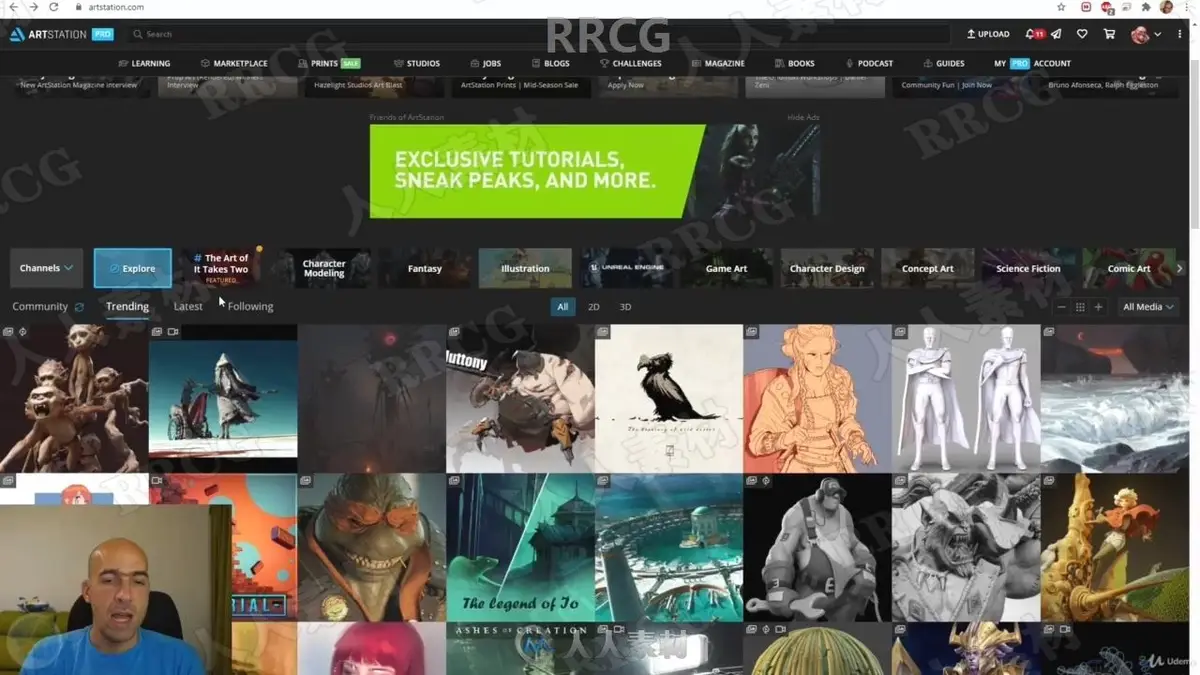This screenshot has height=675, width=1200.
Task: Open the Unreal Engine channel
Action: (x=626, y=268)
